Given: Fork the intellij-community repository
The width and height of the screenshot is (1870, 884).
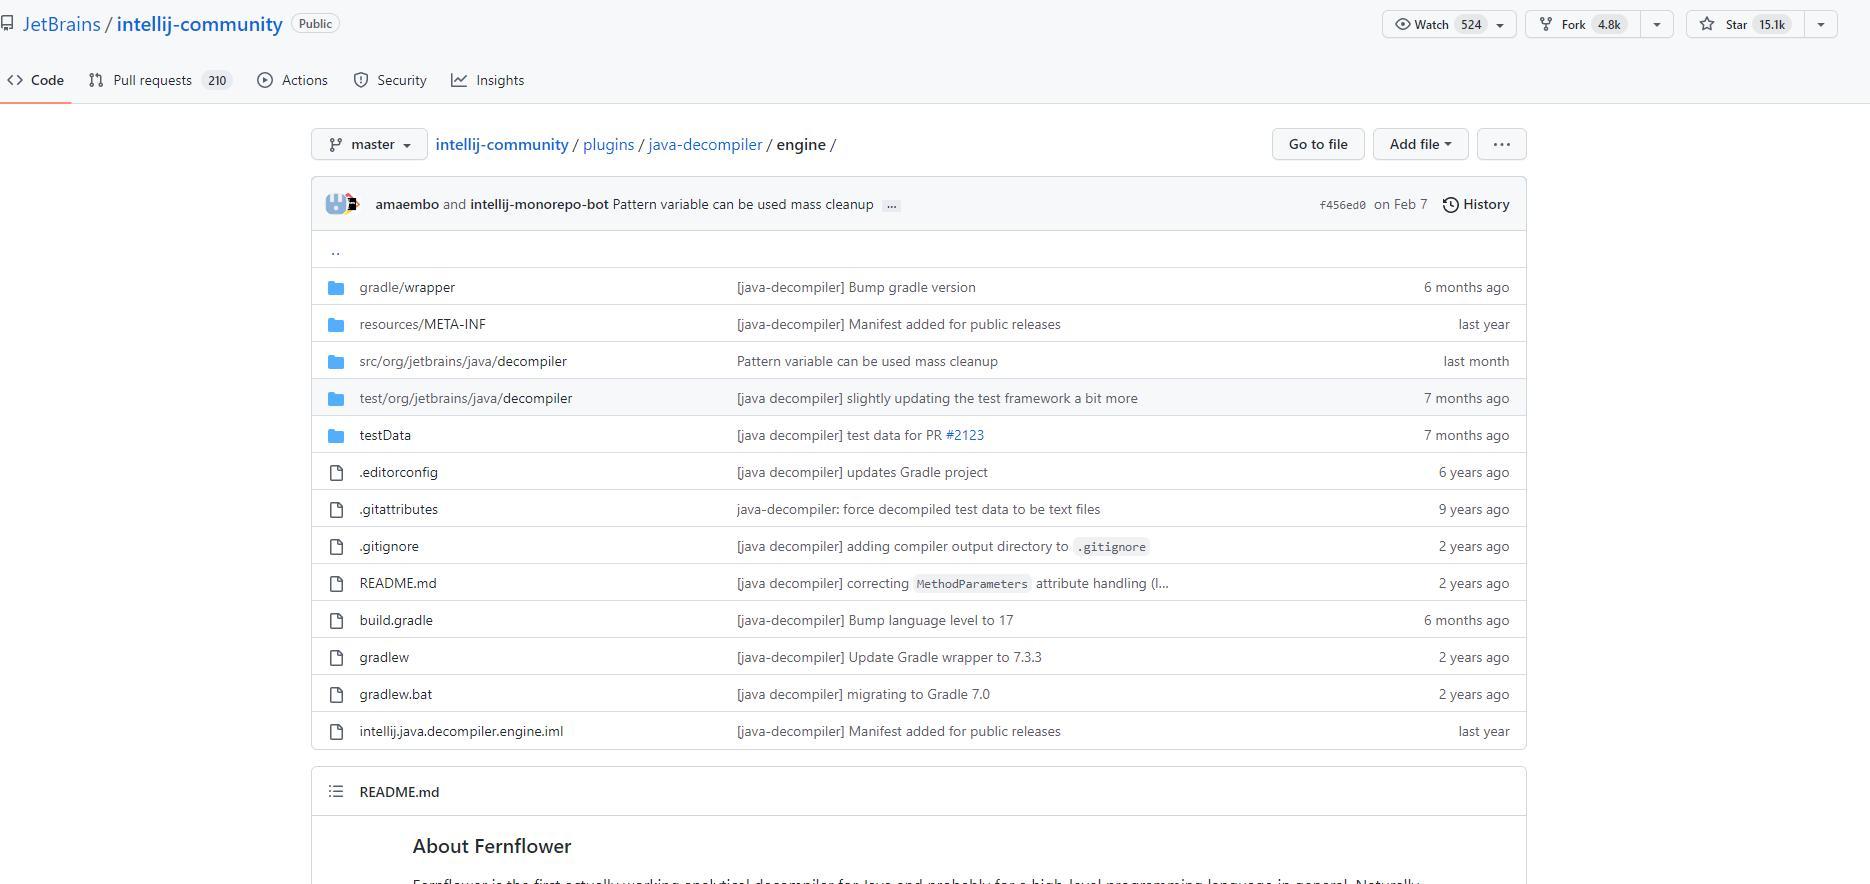Looking at the screenshot, I should tap(1582, 24).
